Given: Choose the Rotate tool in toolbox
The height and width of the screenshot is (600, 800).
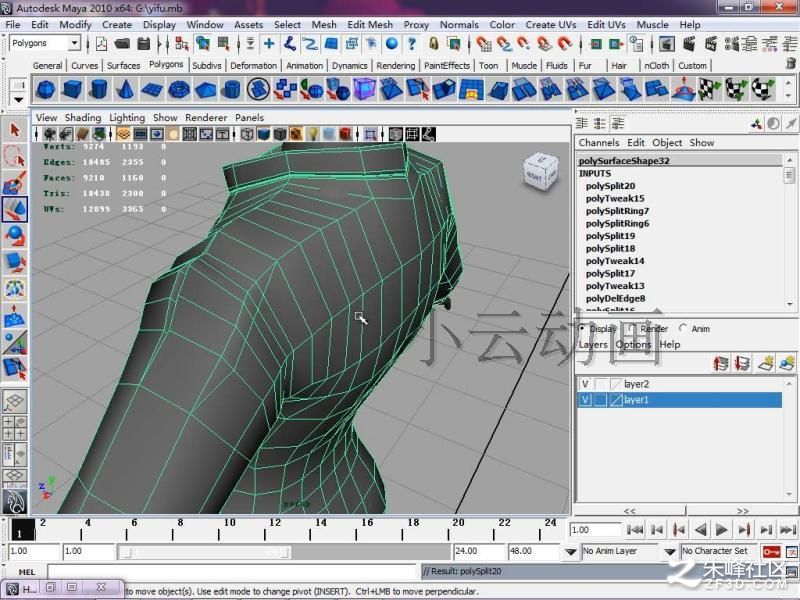Looking at the screenshot, I should tap(15, 235).
